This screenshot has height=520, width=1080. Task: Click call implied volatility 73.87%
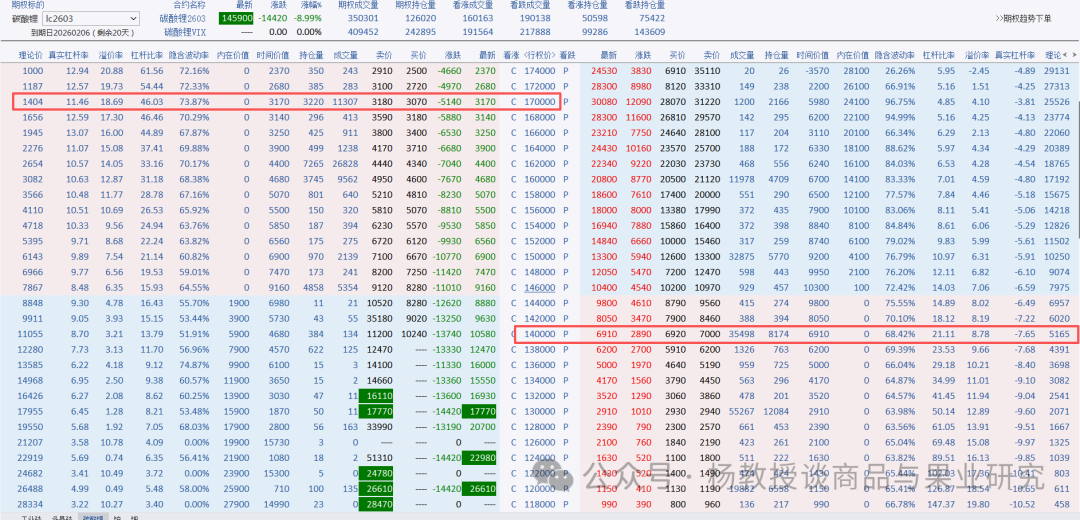(x=194, y=101)
